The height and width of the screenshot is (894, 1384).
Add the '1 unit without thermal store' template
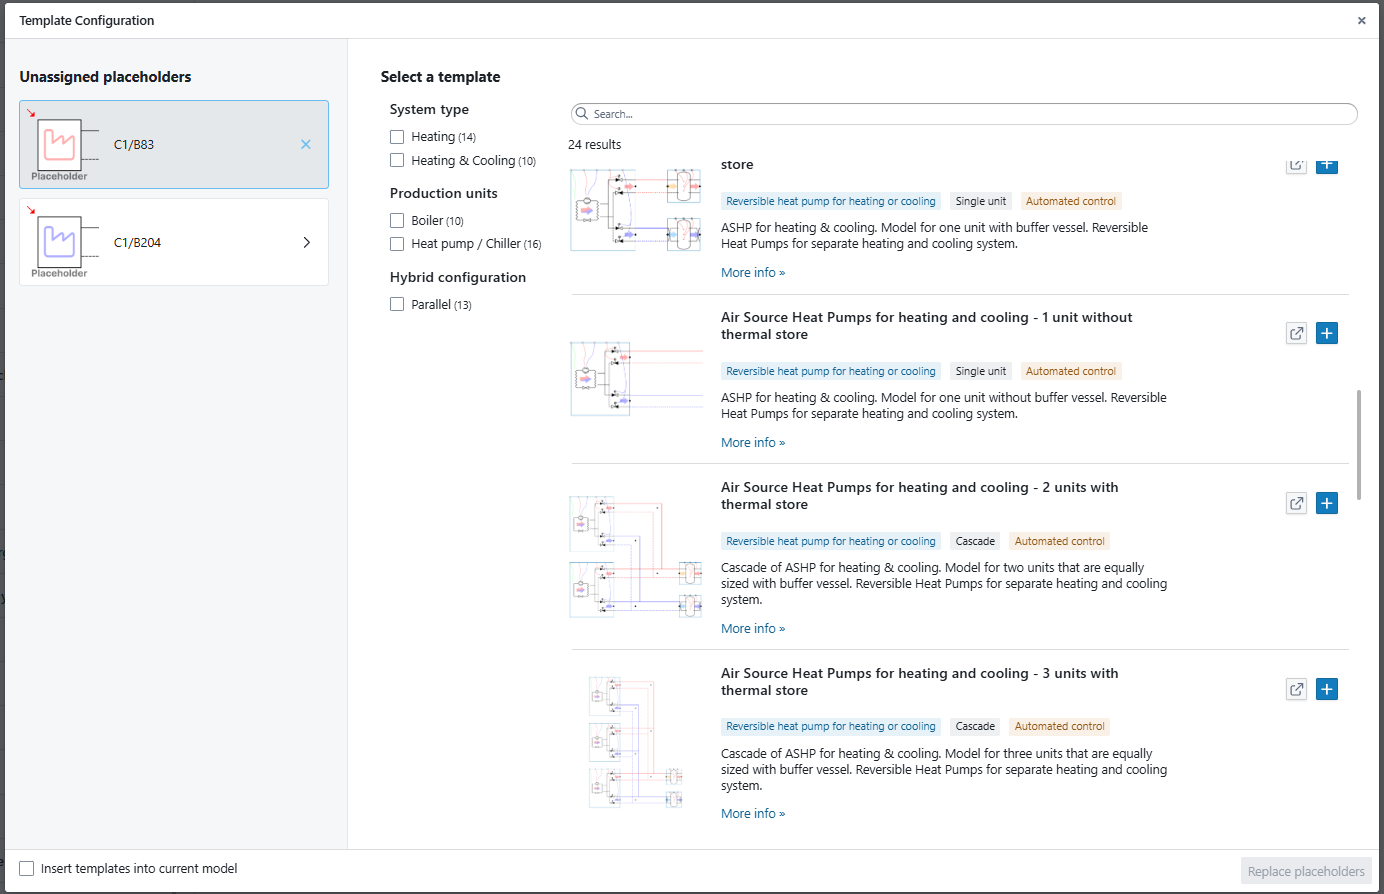tap(1326, 334)
